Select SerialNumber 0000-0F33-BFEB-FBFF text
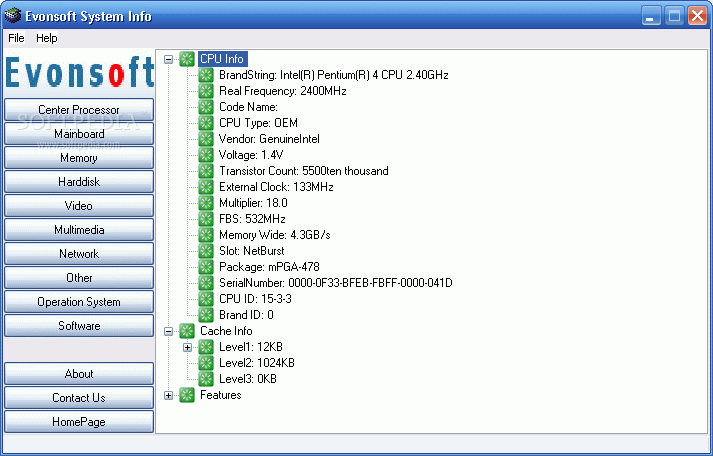Viewport: 713px width, 456px height. click(336, 283)
